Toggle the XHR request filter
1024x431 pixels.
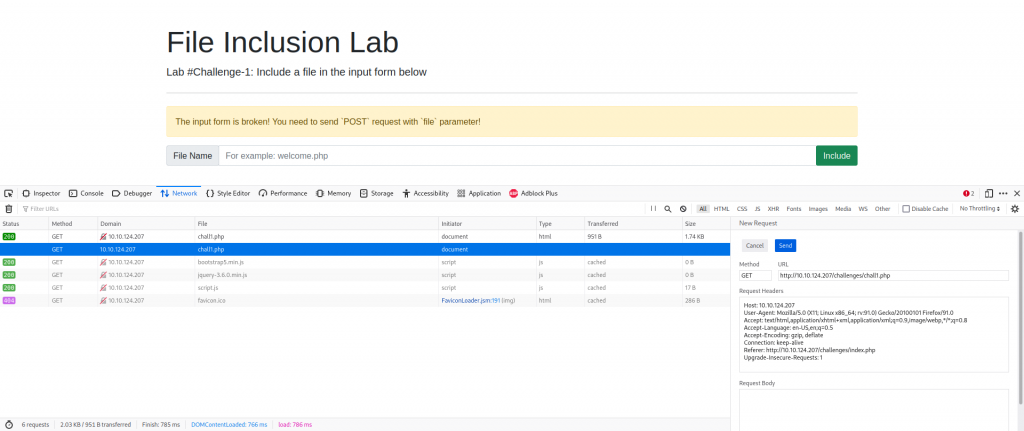773,209
